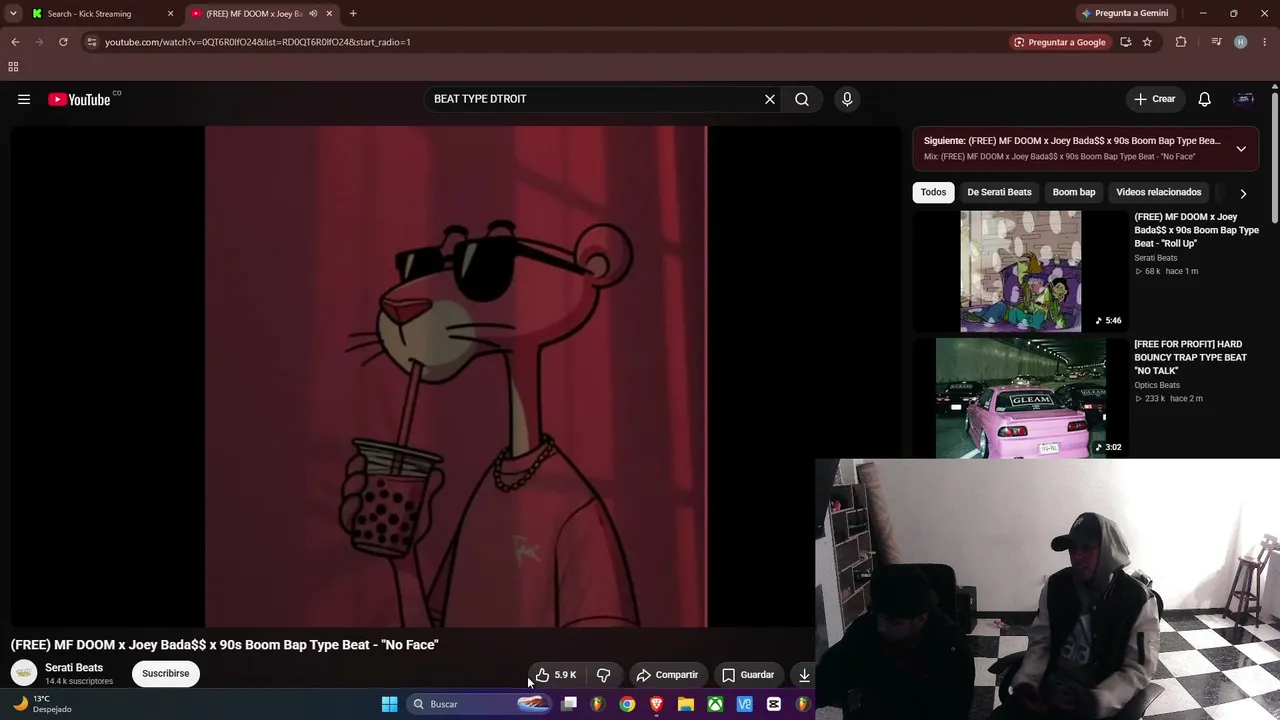Viewport: 1280px width, 720px height.
Task: Click the taskbar Buscar search box
Action: click(x=481, y=704)
